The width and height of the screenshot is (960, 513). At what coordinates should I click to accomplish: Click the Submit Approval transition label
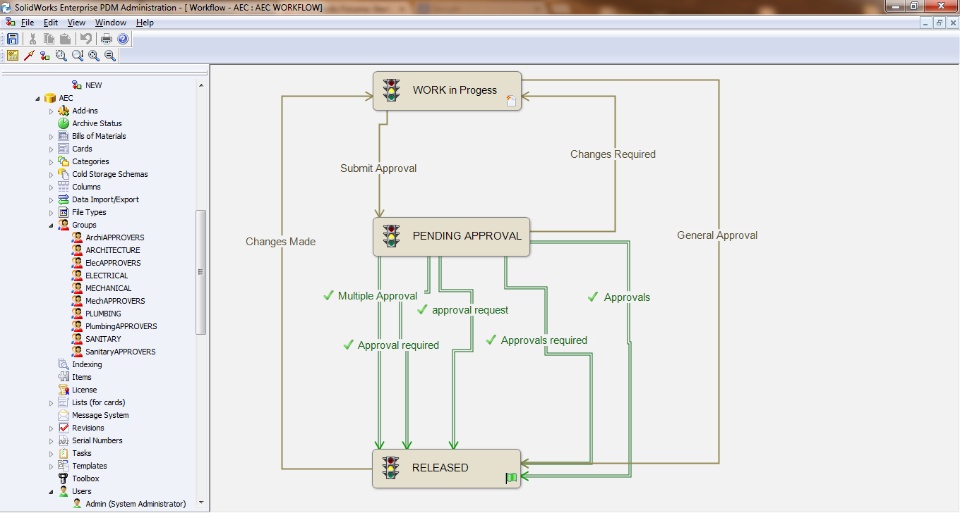coord(378,168)
